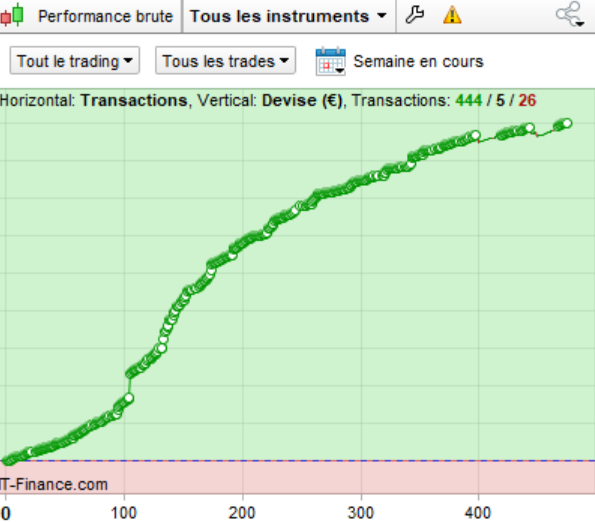The height and width of the screenshot is (522, 595).
Task: Click the 100 label on horizontal axis
Action: point(124,513)
